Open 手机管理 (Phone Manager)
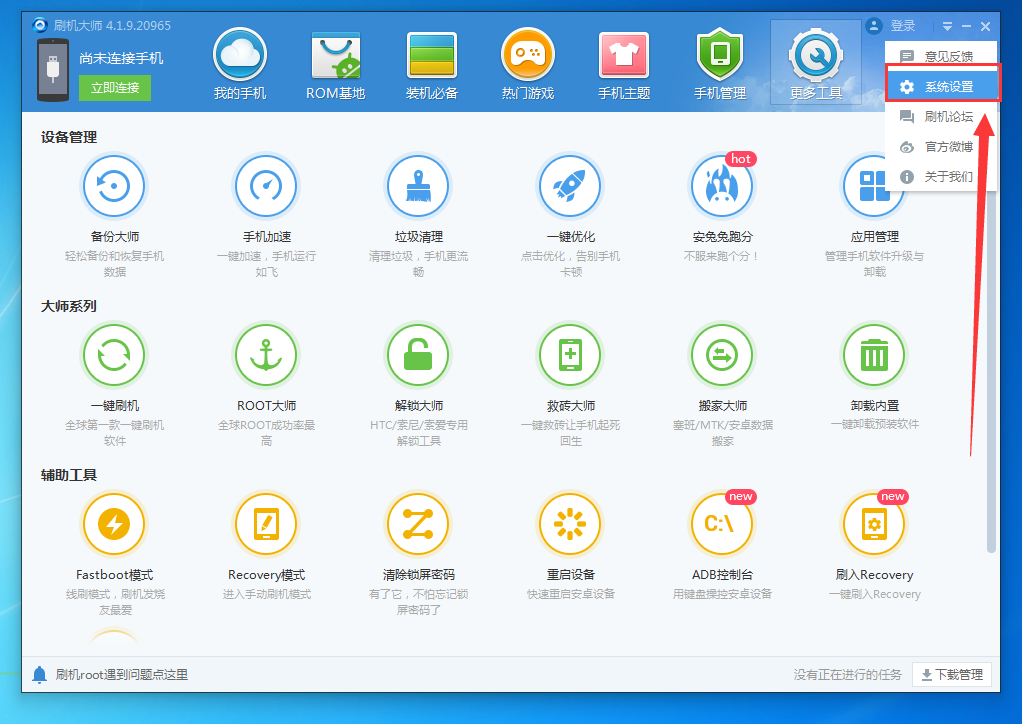 [719, 62]
